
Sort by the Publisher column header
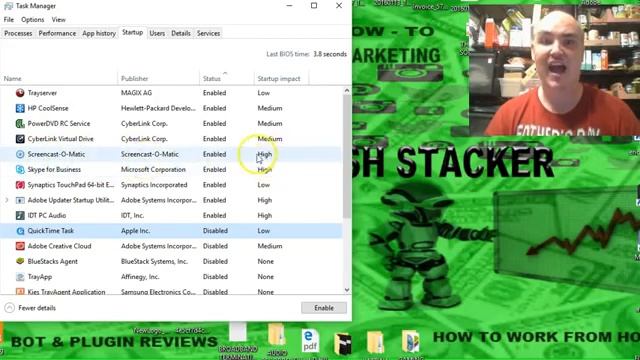[x=159, y=78]
